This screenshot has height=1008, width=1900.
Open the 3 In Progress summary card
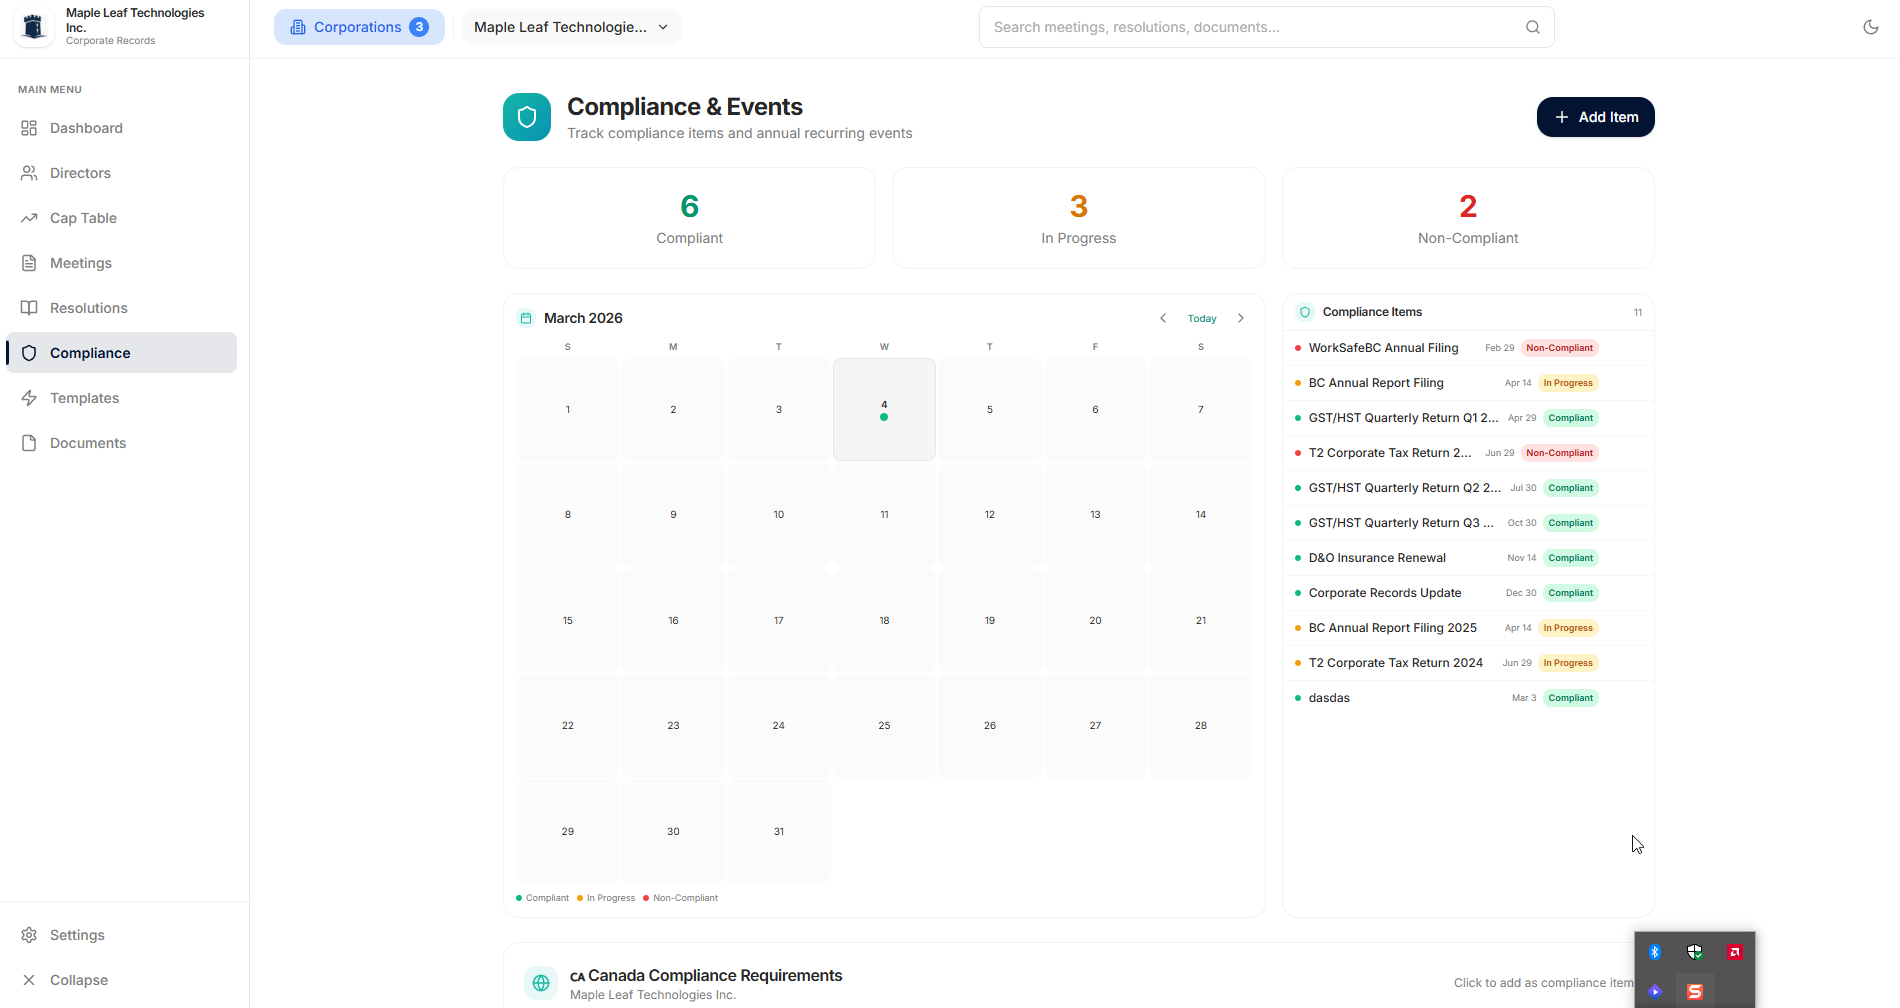click(x=1078, y=218)
